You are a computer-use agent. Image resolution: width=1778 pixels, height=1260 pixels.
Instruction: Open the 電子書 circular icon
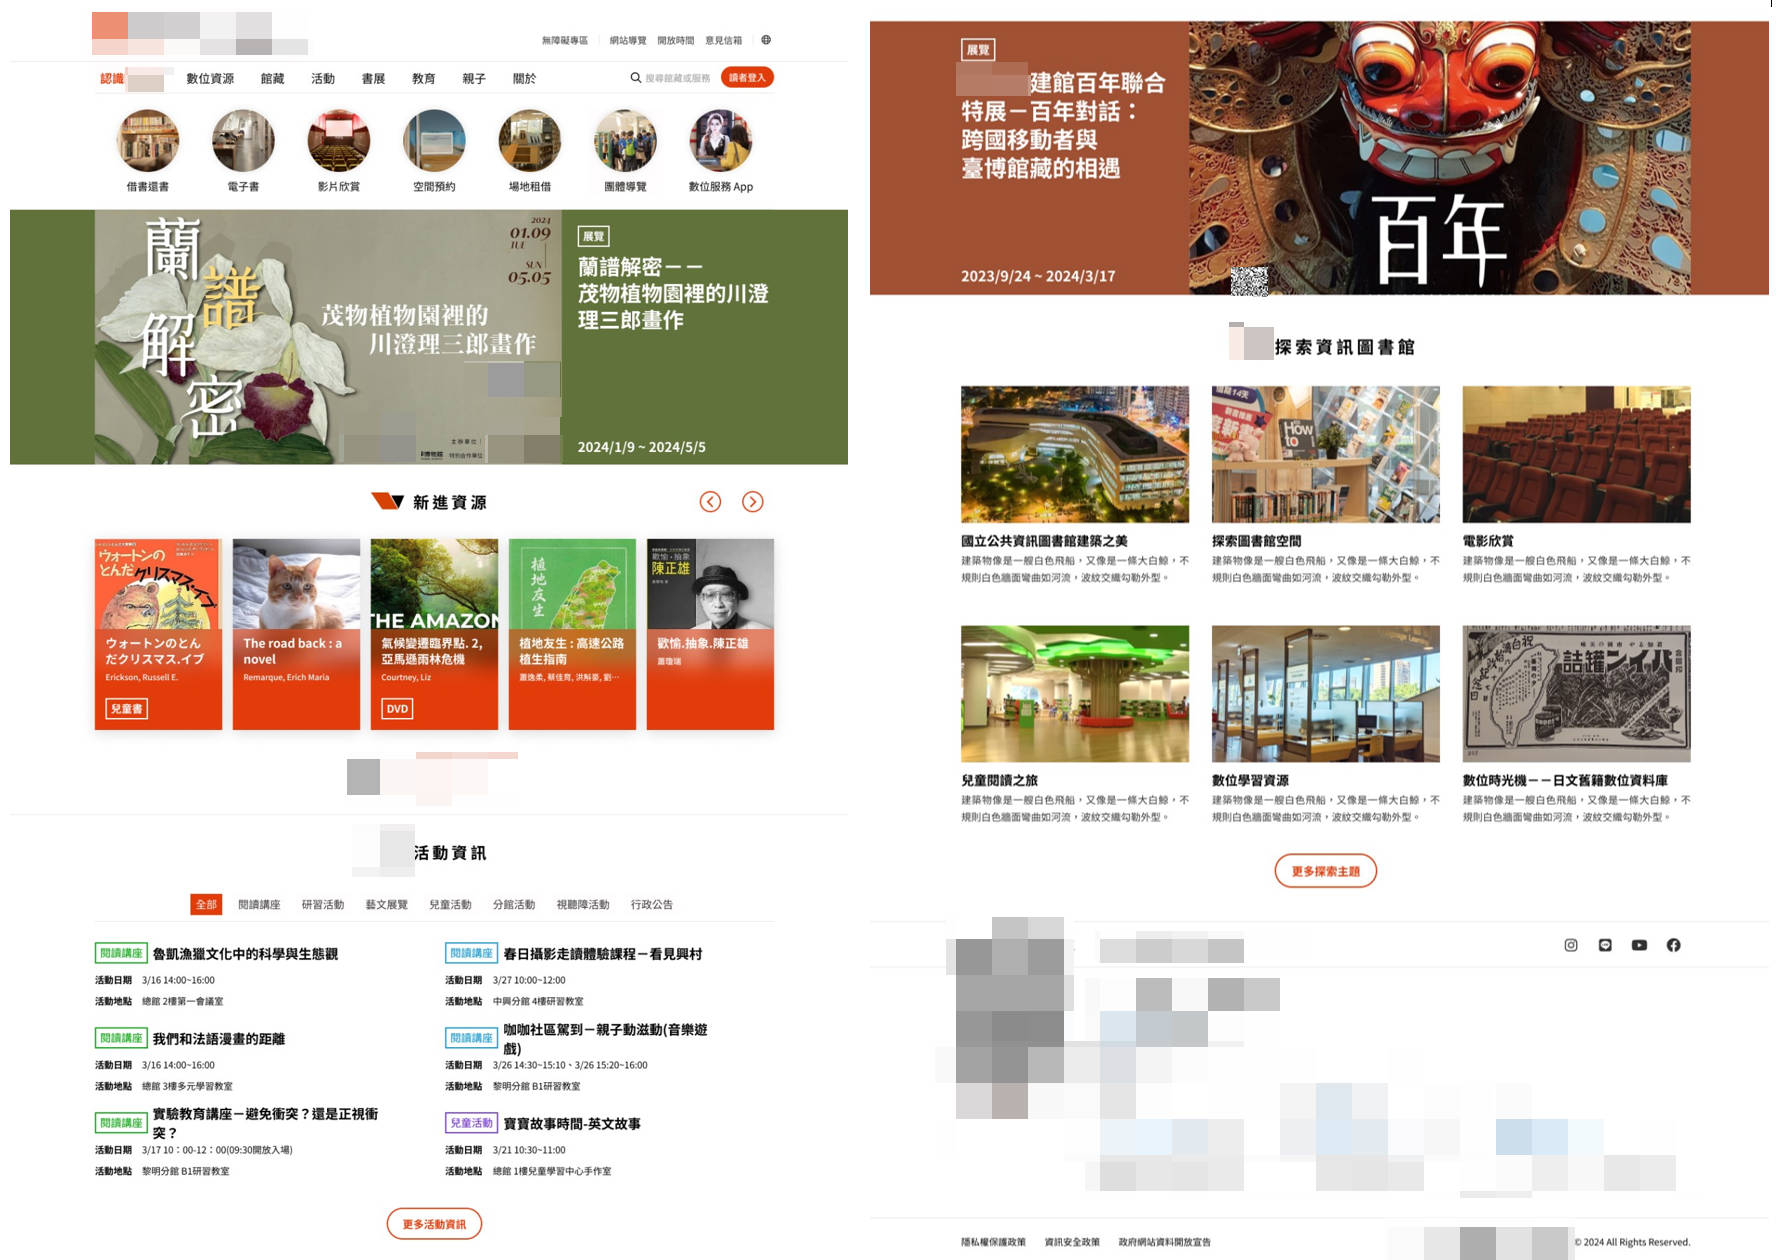point(243,141)
